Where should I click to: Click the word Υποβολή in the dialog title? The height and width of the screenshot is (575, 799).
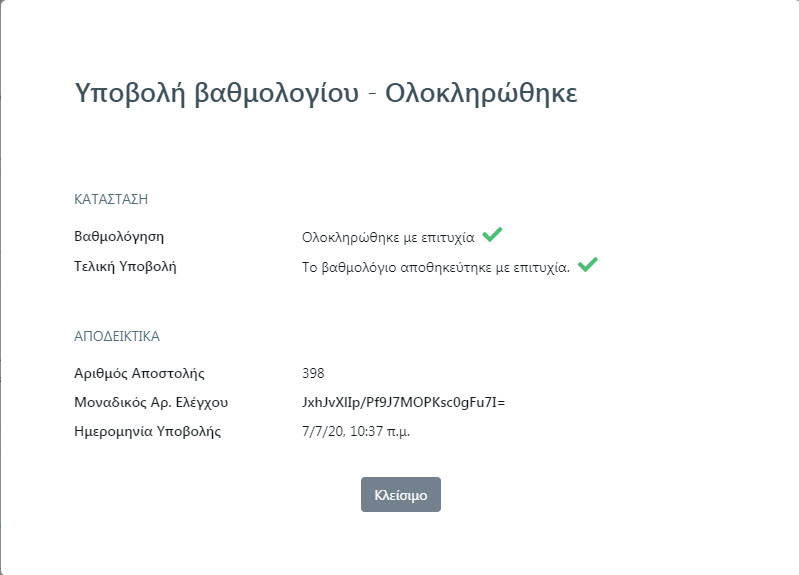coord(130,94)
